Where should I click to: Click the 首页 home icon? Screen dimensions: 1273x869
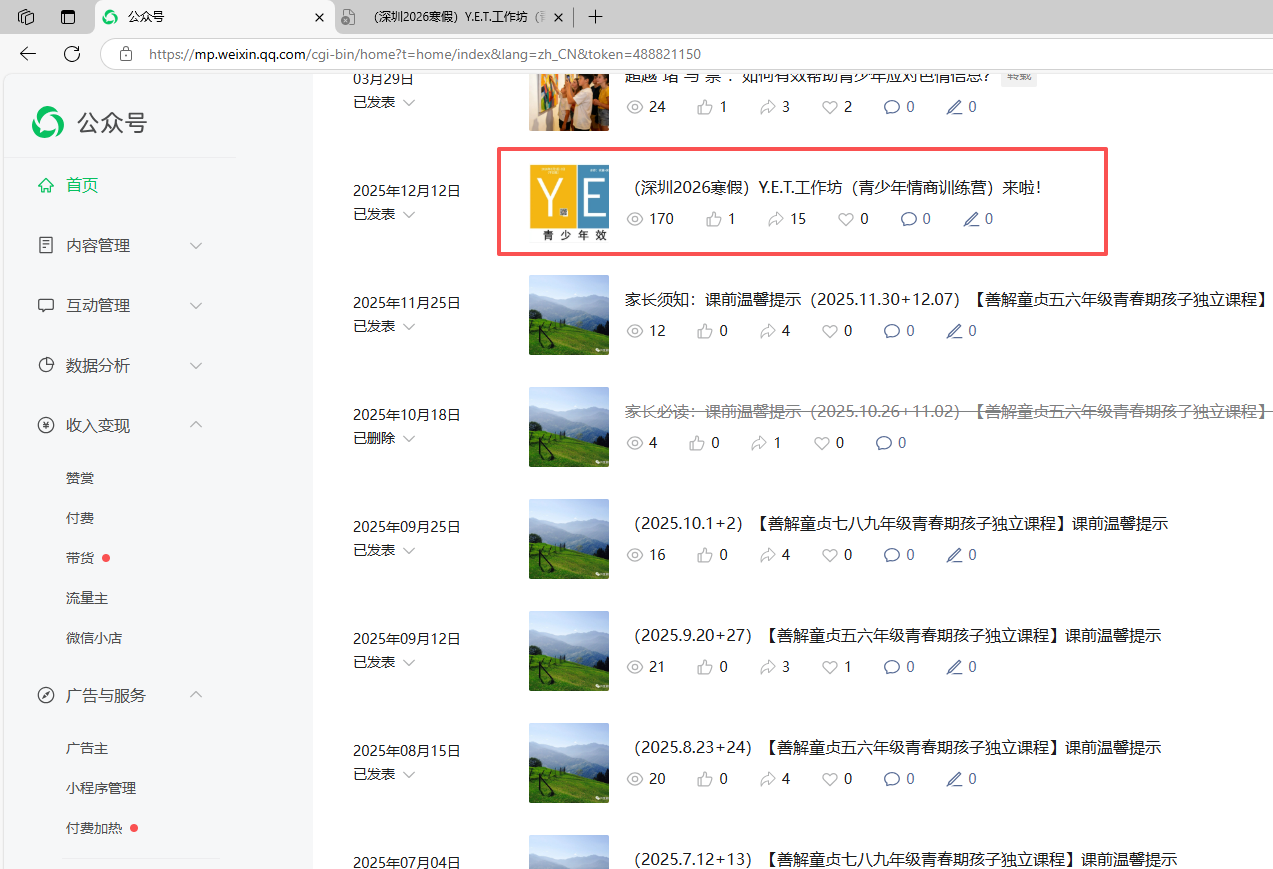tap(45, 185)
